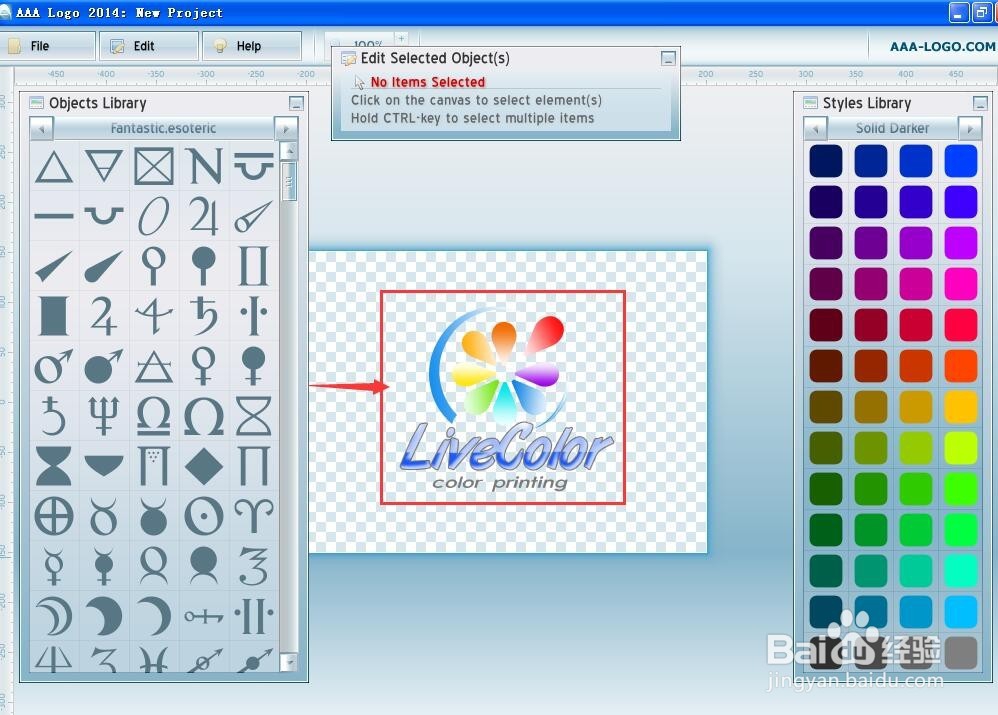Go to next Styles Library category
Screen dimensions: 998x715
coord(970,129)
